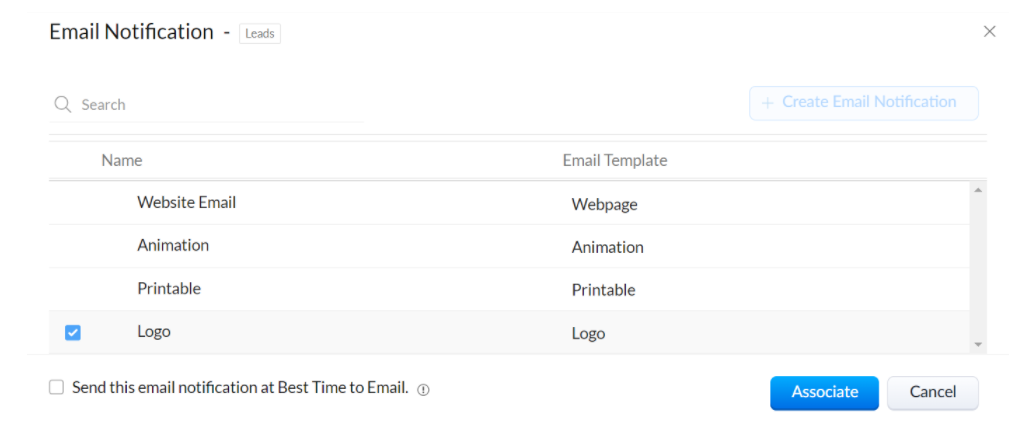
Task: Click the scrollbar up arrow in the list
Action: point(977,190)
